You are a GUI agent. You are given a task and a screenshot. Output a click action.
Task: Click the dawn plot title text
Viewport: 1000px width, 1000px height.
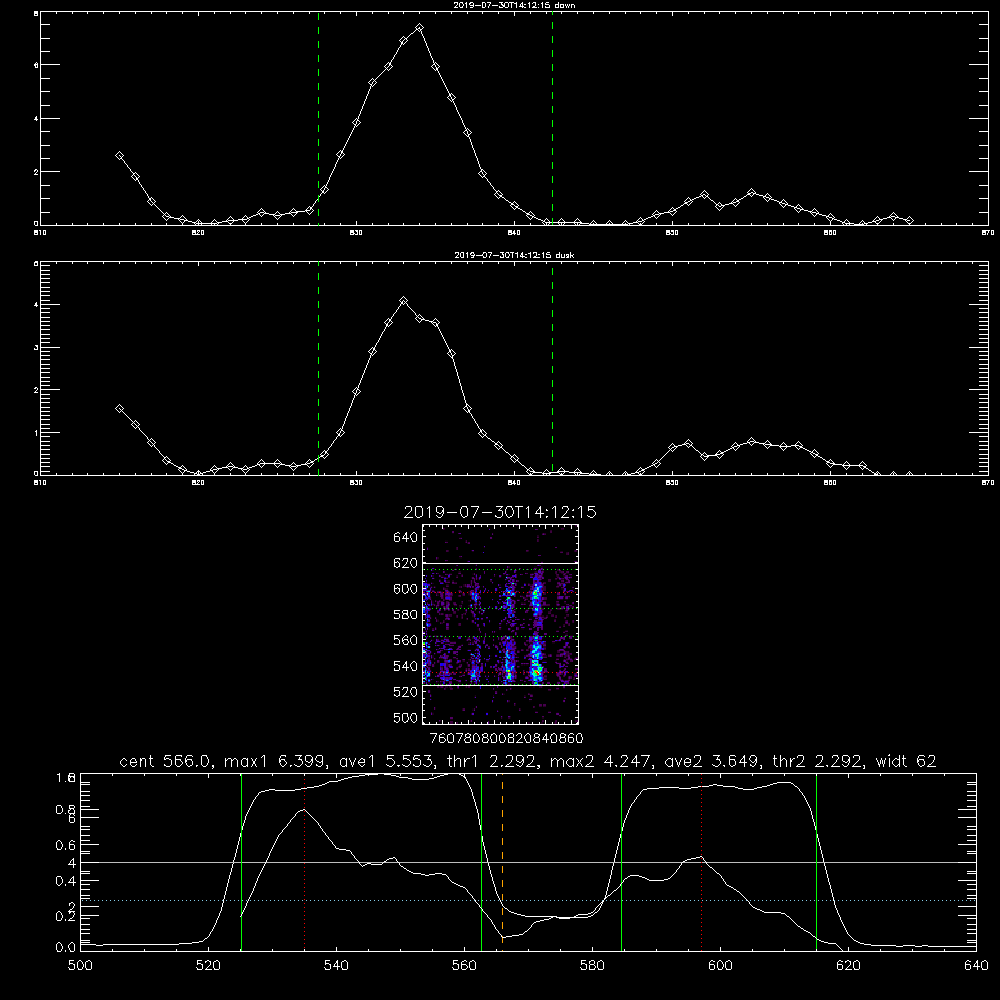[514, 5]
